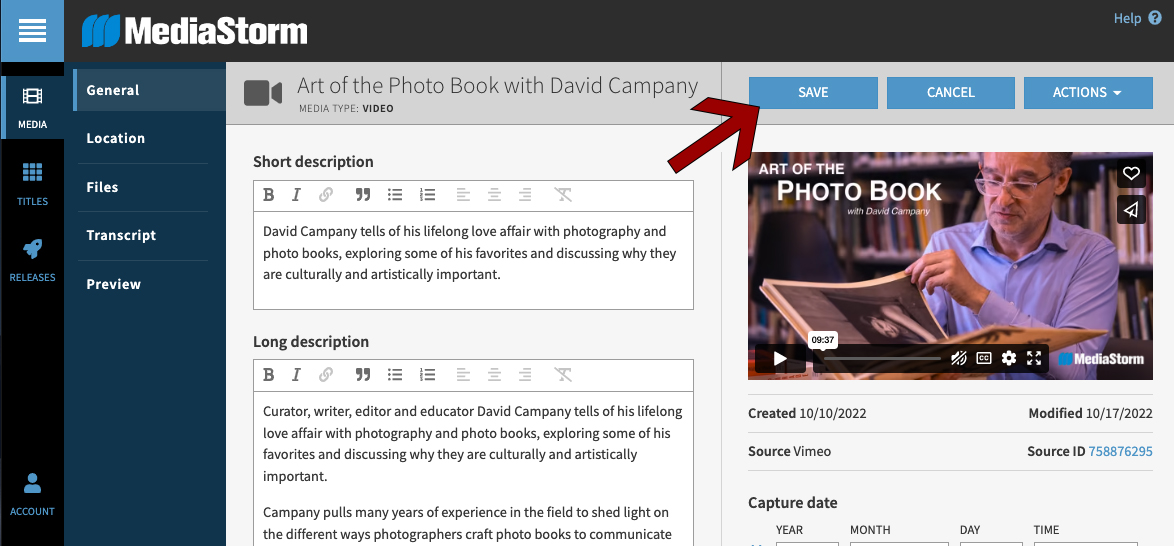
Task: Open the Account page
Action: (x=32, y=494)
